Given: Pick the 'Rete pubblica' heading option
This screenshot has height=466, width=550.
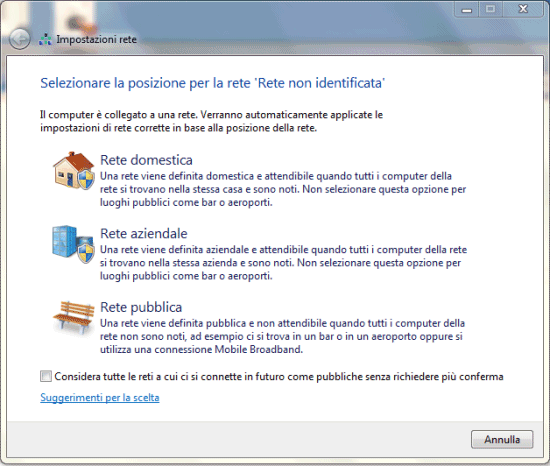Looking at the screenshot, I should pyautogui.click(x=141, y=307).
